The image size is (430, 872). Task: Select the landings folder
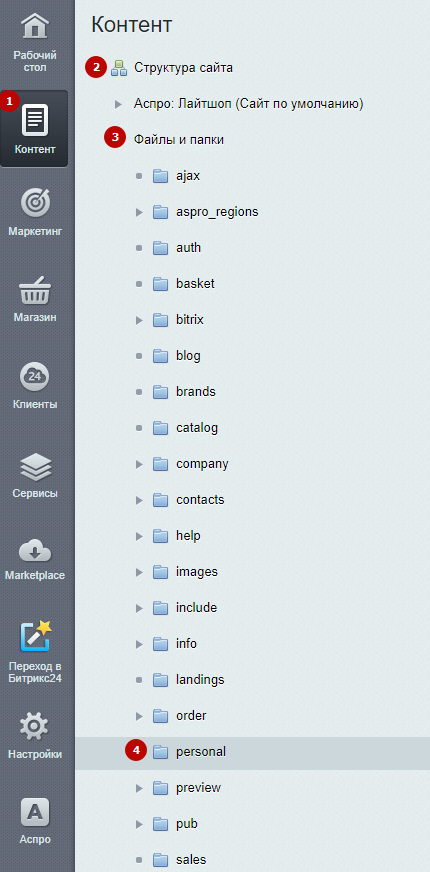tap(200, 680)
